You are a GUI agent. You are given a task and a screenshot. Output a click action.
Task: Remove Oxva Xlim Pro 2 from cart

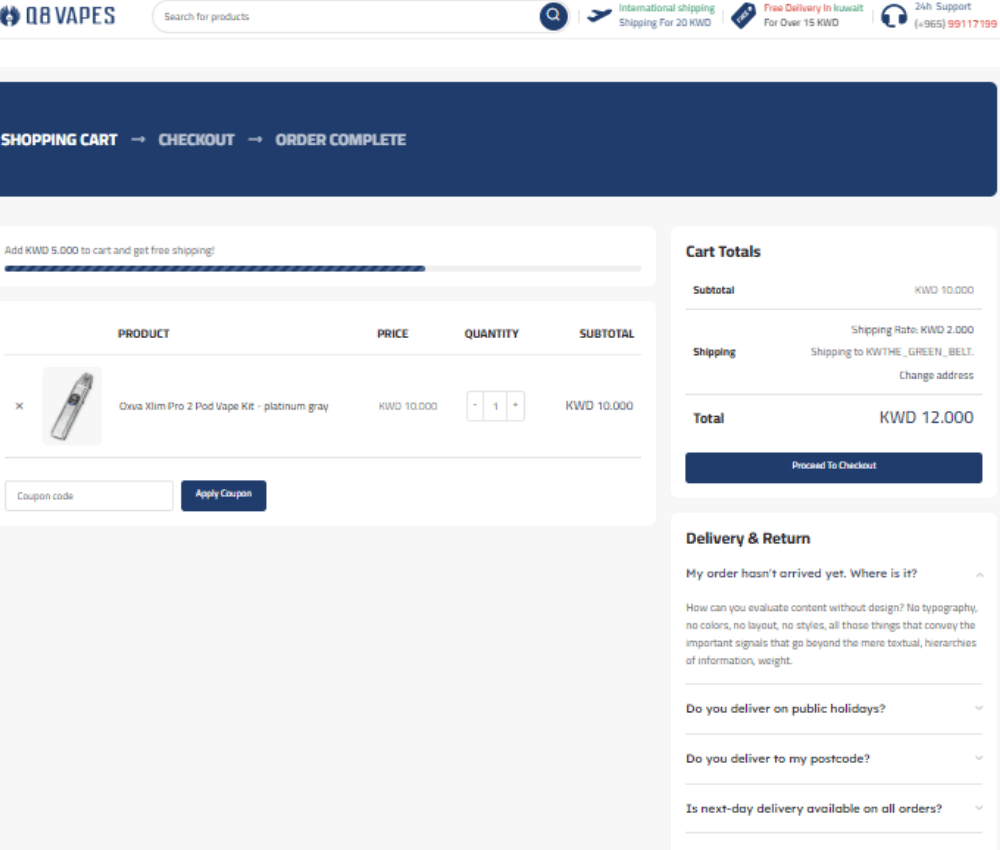coord(19,406)
